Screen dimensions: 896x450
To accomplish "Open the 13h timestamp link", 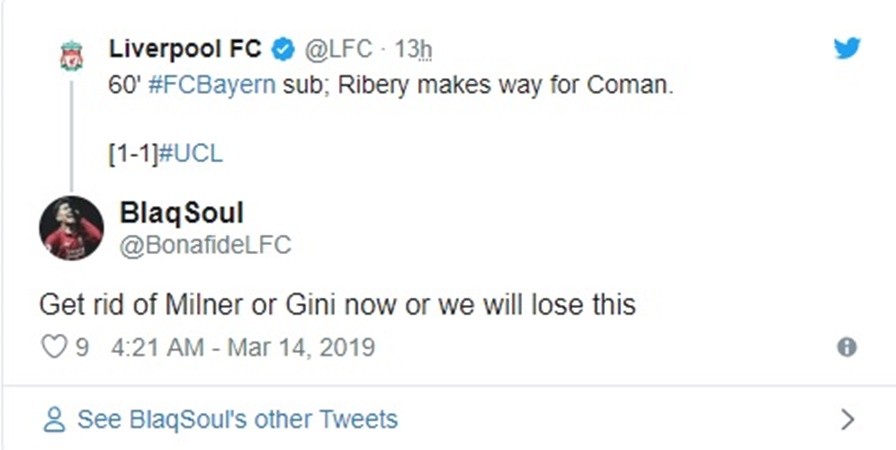I will (x=412, y=49).
